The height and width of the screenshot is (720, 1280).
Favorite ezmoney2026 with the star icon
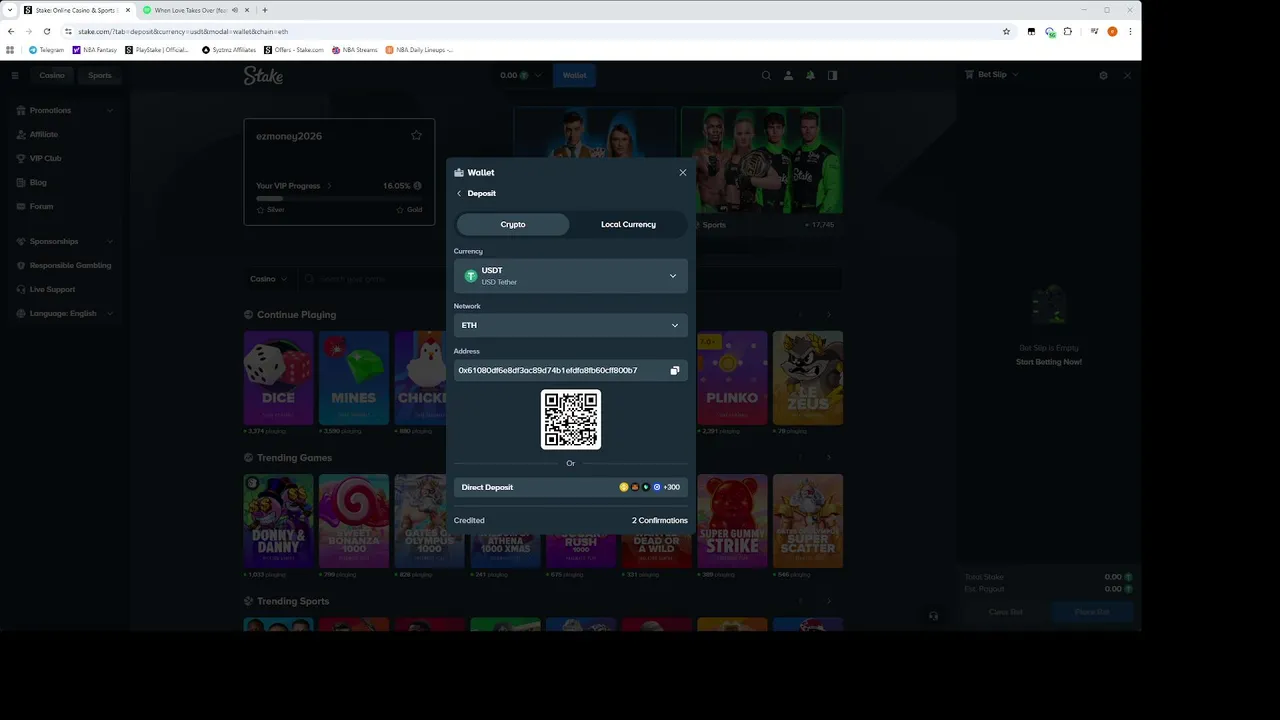click(416, 136)
